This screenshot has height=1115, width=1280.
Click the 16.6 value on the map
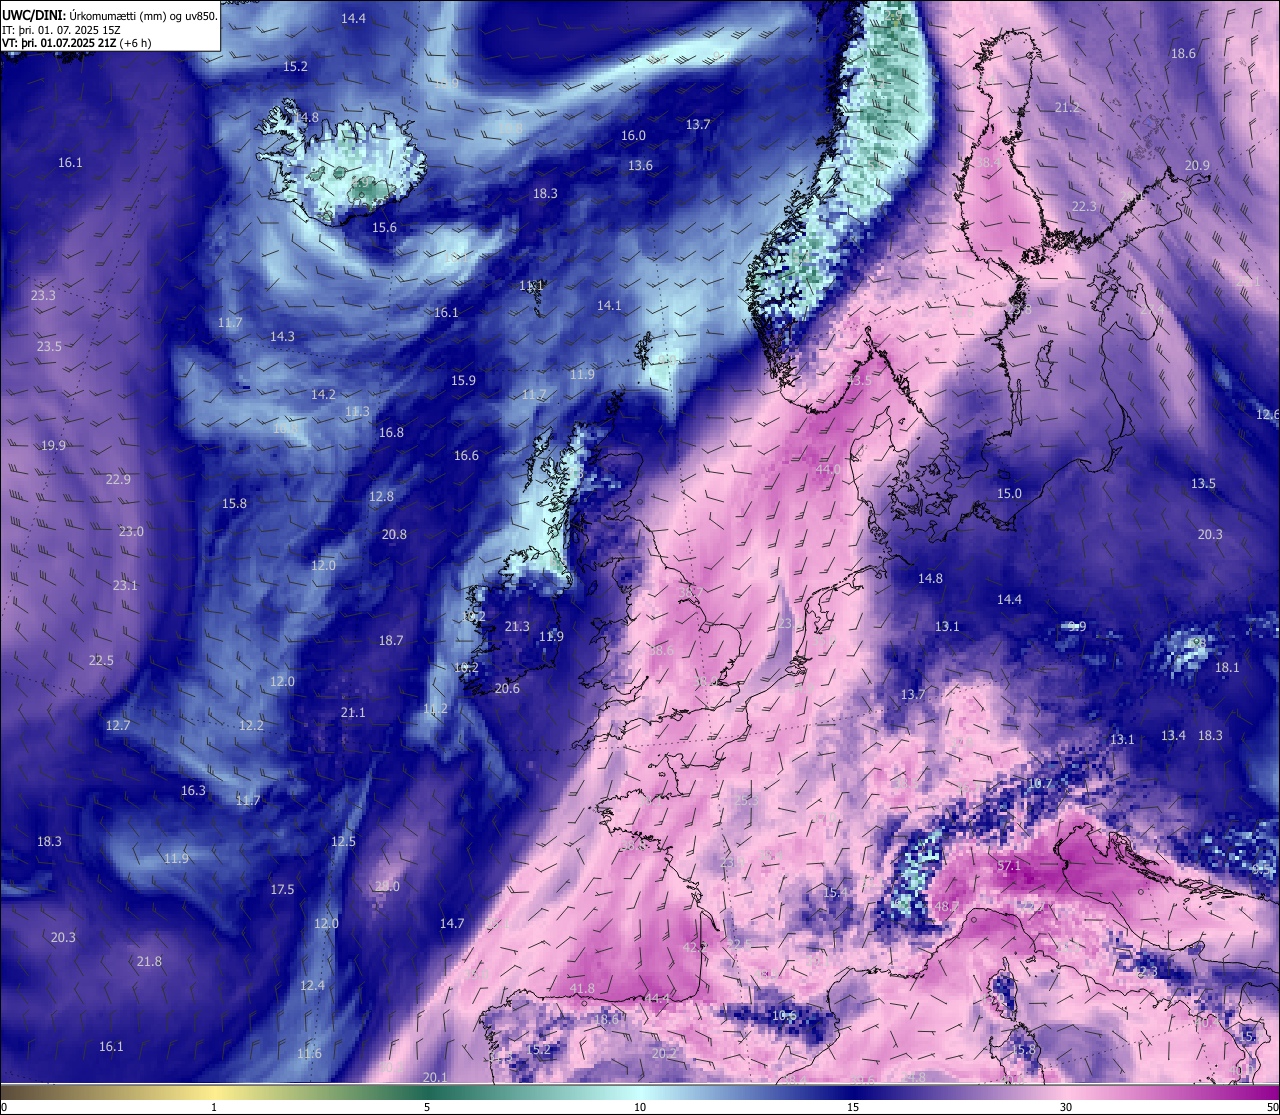(x=466, y=455)
